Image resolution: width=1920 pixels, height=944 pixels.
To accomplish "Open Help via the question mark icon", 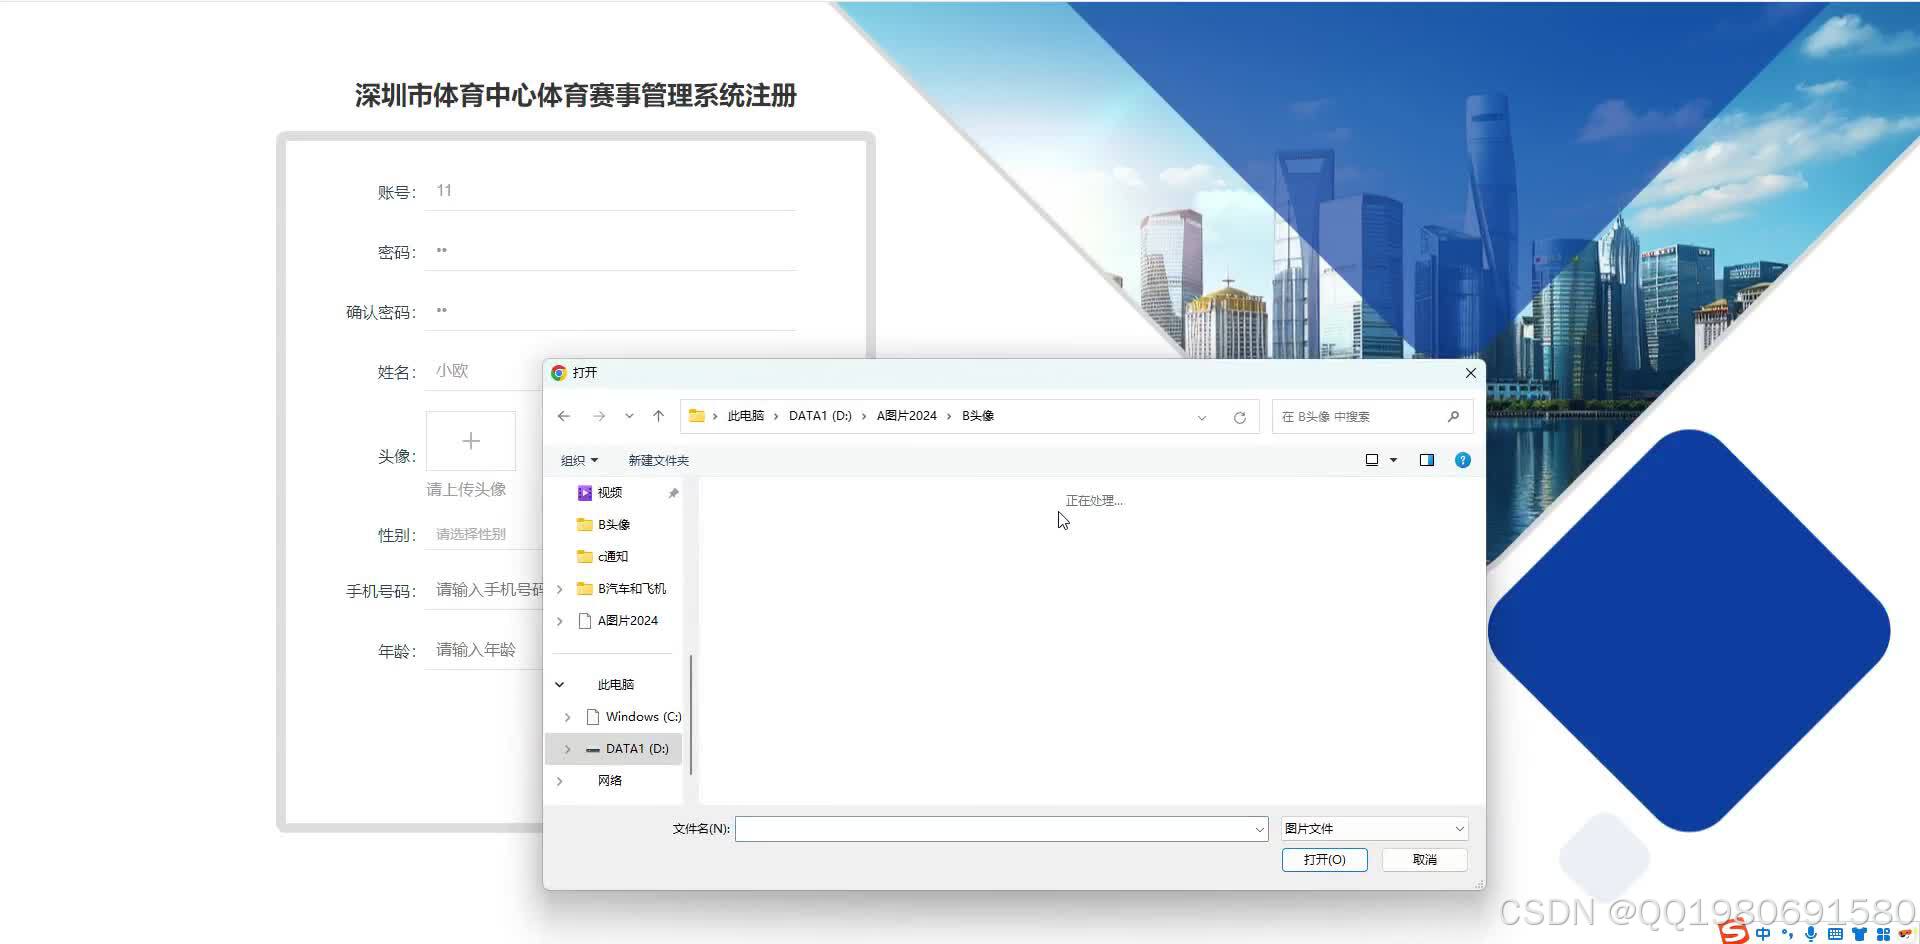I will [1462, 460].
